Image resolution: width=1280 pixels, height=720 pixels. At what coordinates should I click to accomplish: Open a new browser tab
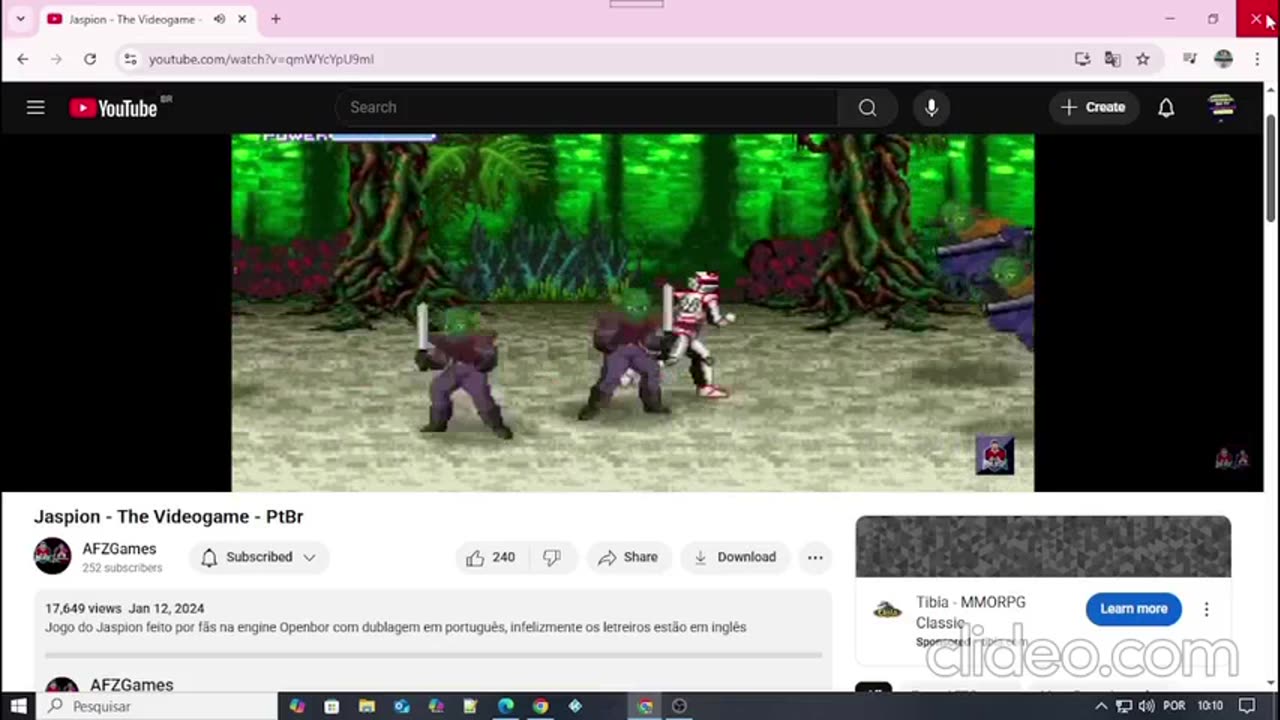coord(275,19)
